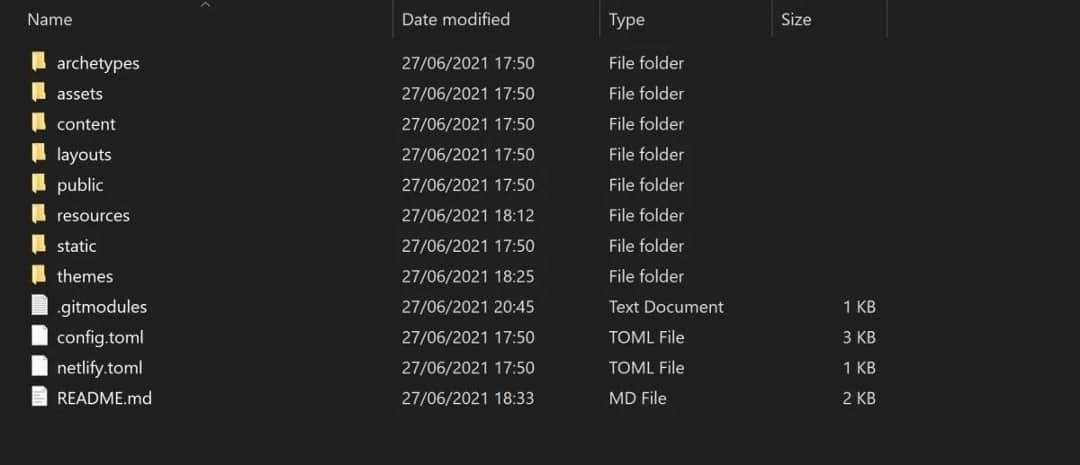This screenshot has width=1080, height=465.
Task: Click the Type column header
Action: click(627, 19)
